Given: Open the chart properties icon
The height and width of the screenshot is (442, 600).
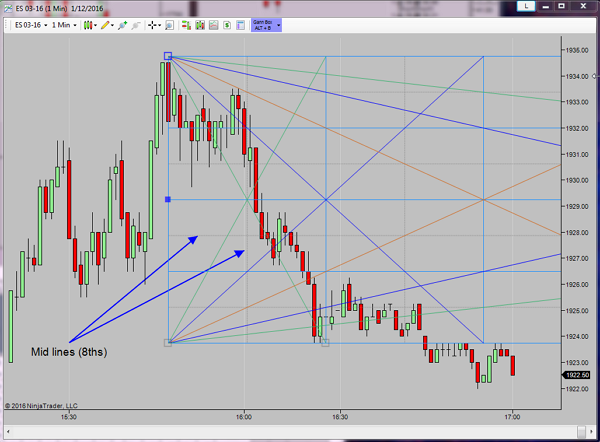Looking at the screenshot, I should (240, 25).
